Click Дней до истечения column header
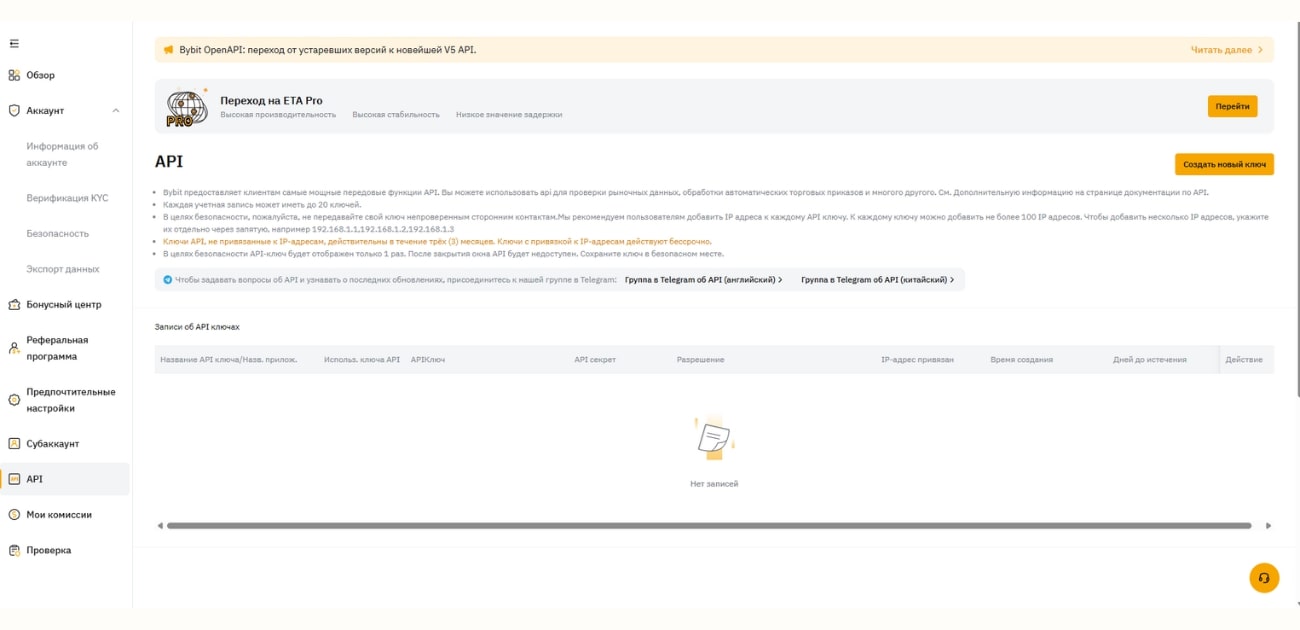Image resolution: width=1300 pixels, height=630 pixels. pyautogui.click(x=1150, y=359)
